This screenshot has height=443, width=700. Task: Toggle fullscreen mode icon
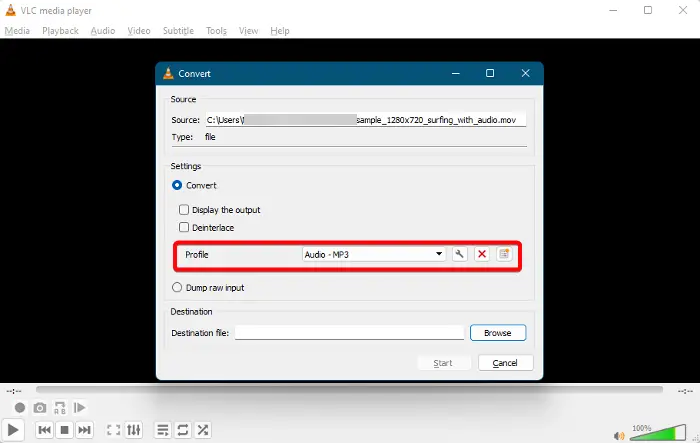pyautogui.click(x=113, y=430)
